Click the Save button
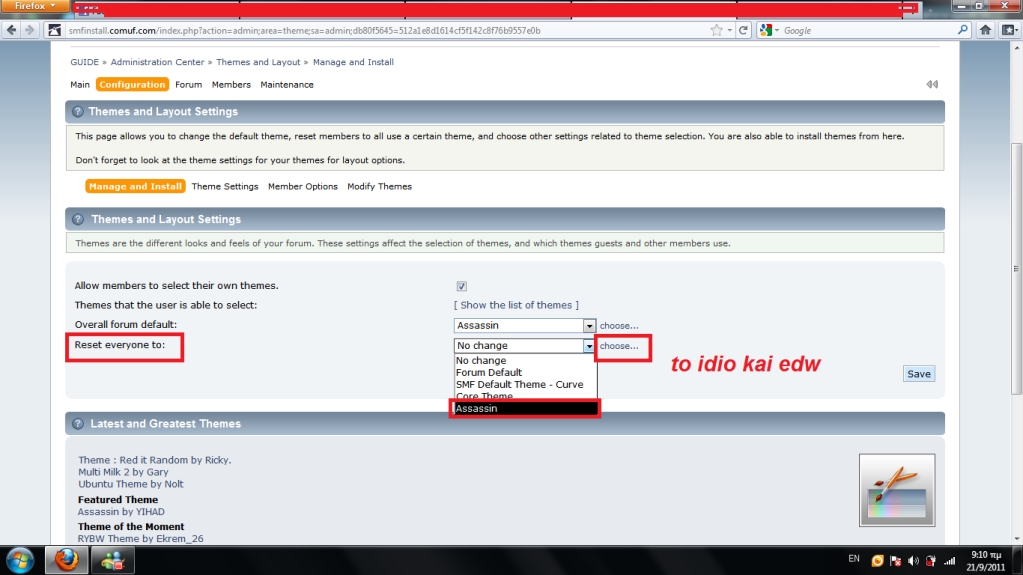1023x575 pixels. 918,374
